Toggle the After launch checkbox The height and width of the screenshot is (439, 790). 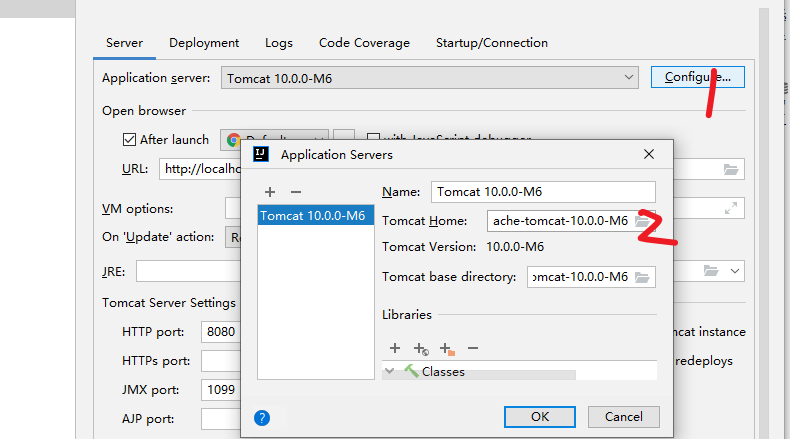129,140
